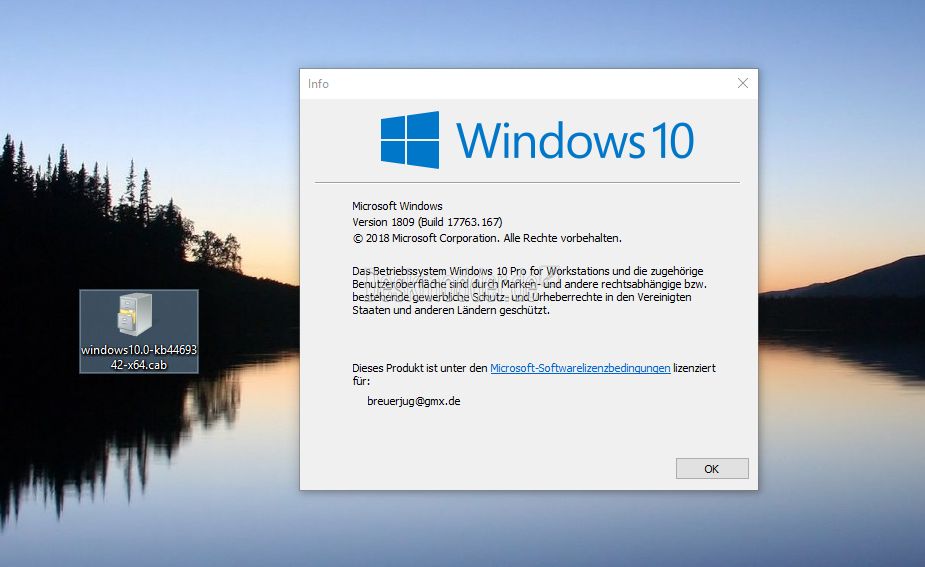
Task: Click the windows10.0-kb4469342-x64.cab file name label
Action: (139, 358)
